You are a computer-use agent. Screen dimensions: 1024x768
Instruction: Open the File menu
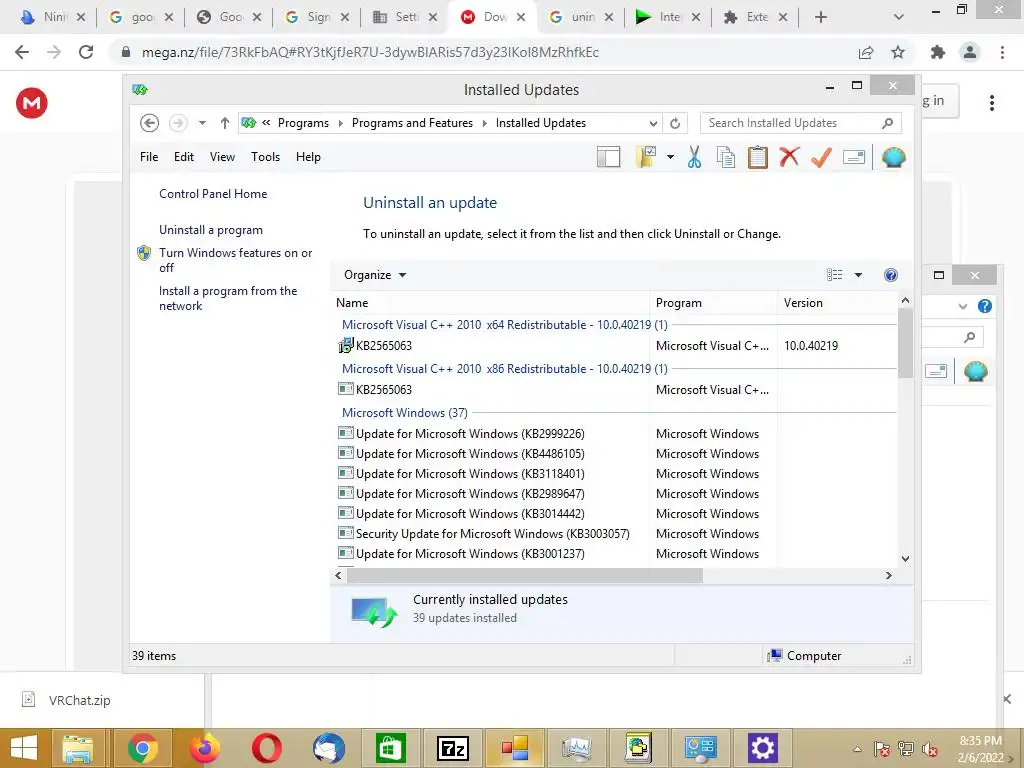click(149, 157)
